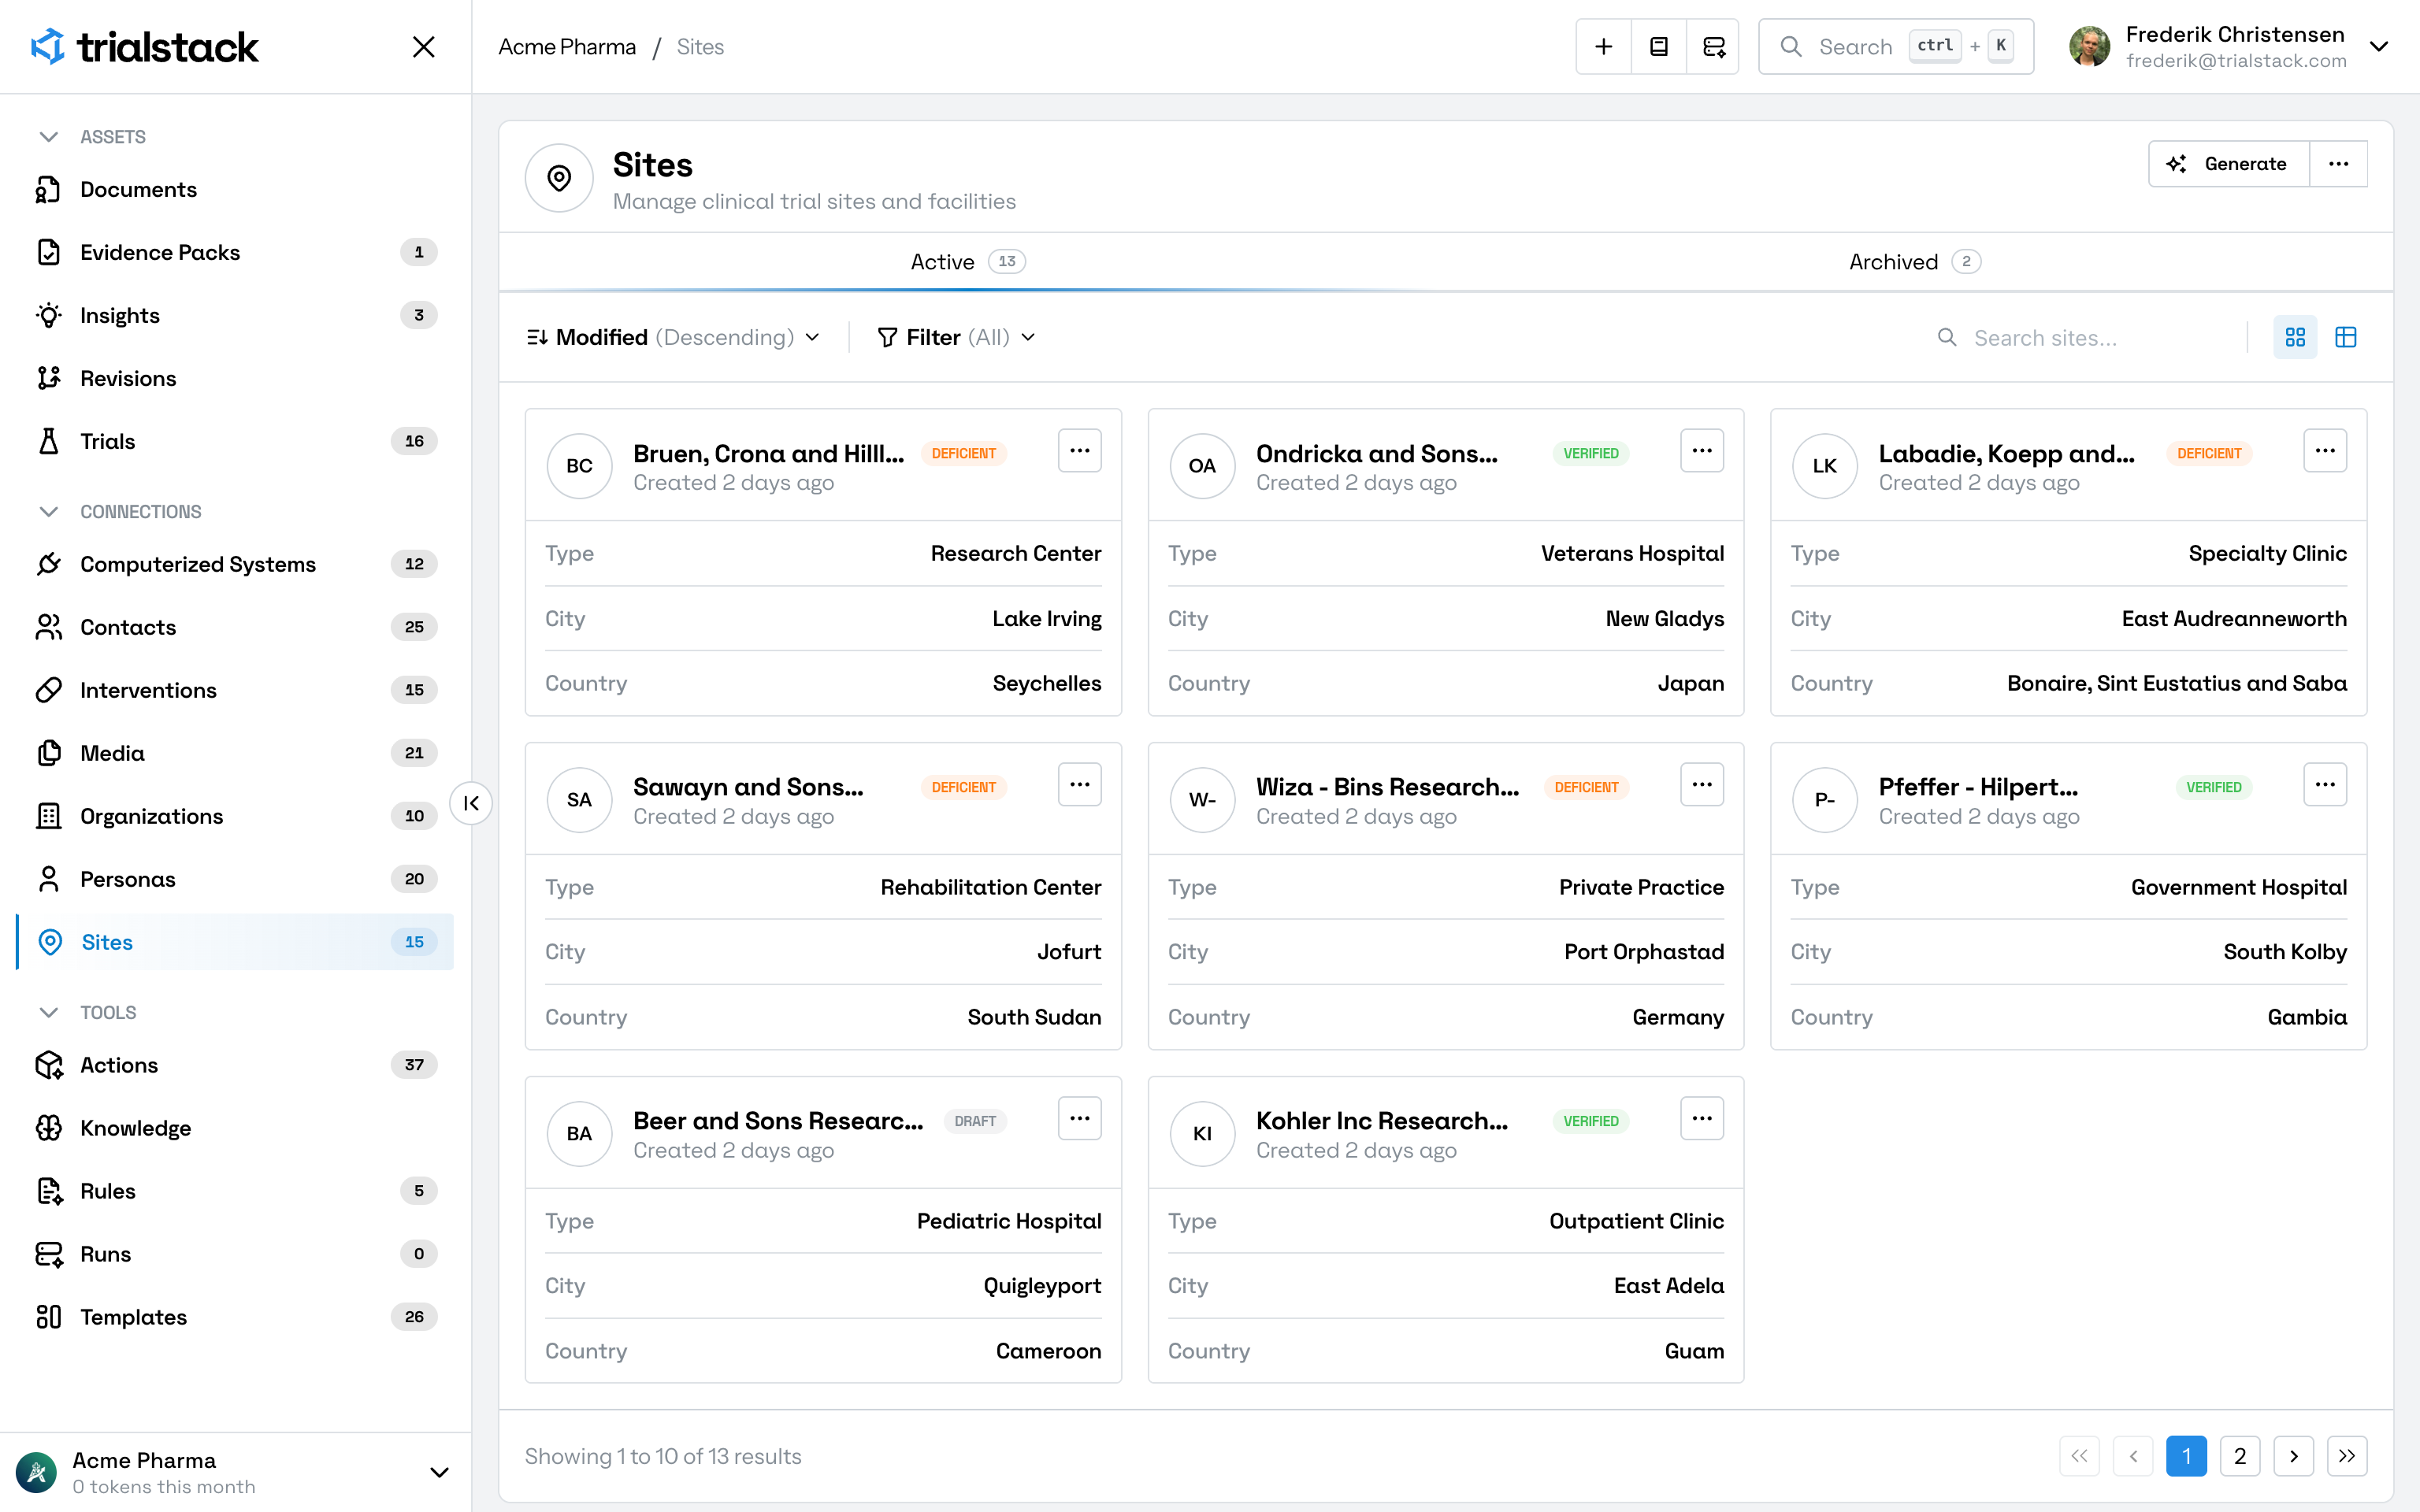
Task: Click the DRAFT badge on Beer and Sons
Action: click(x=975, y=1121)
